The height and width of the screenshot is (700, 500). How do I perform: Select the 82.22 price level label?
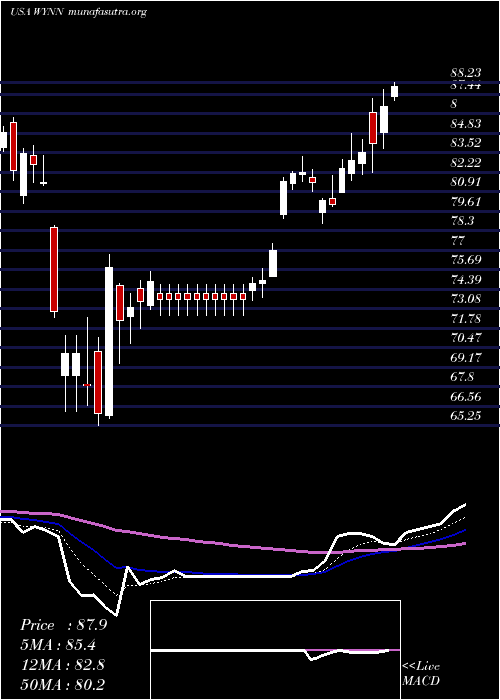click(465, 163)
